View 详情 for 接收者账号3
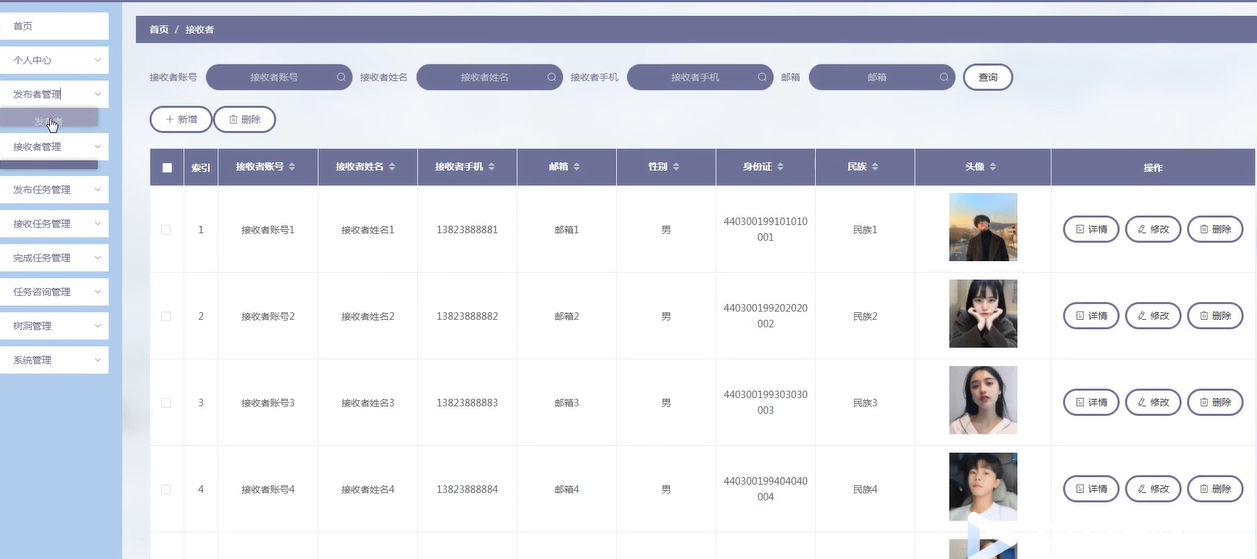Screen dimensions: 1257x559 (x=1091, y=403)
